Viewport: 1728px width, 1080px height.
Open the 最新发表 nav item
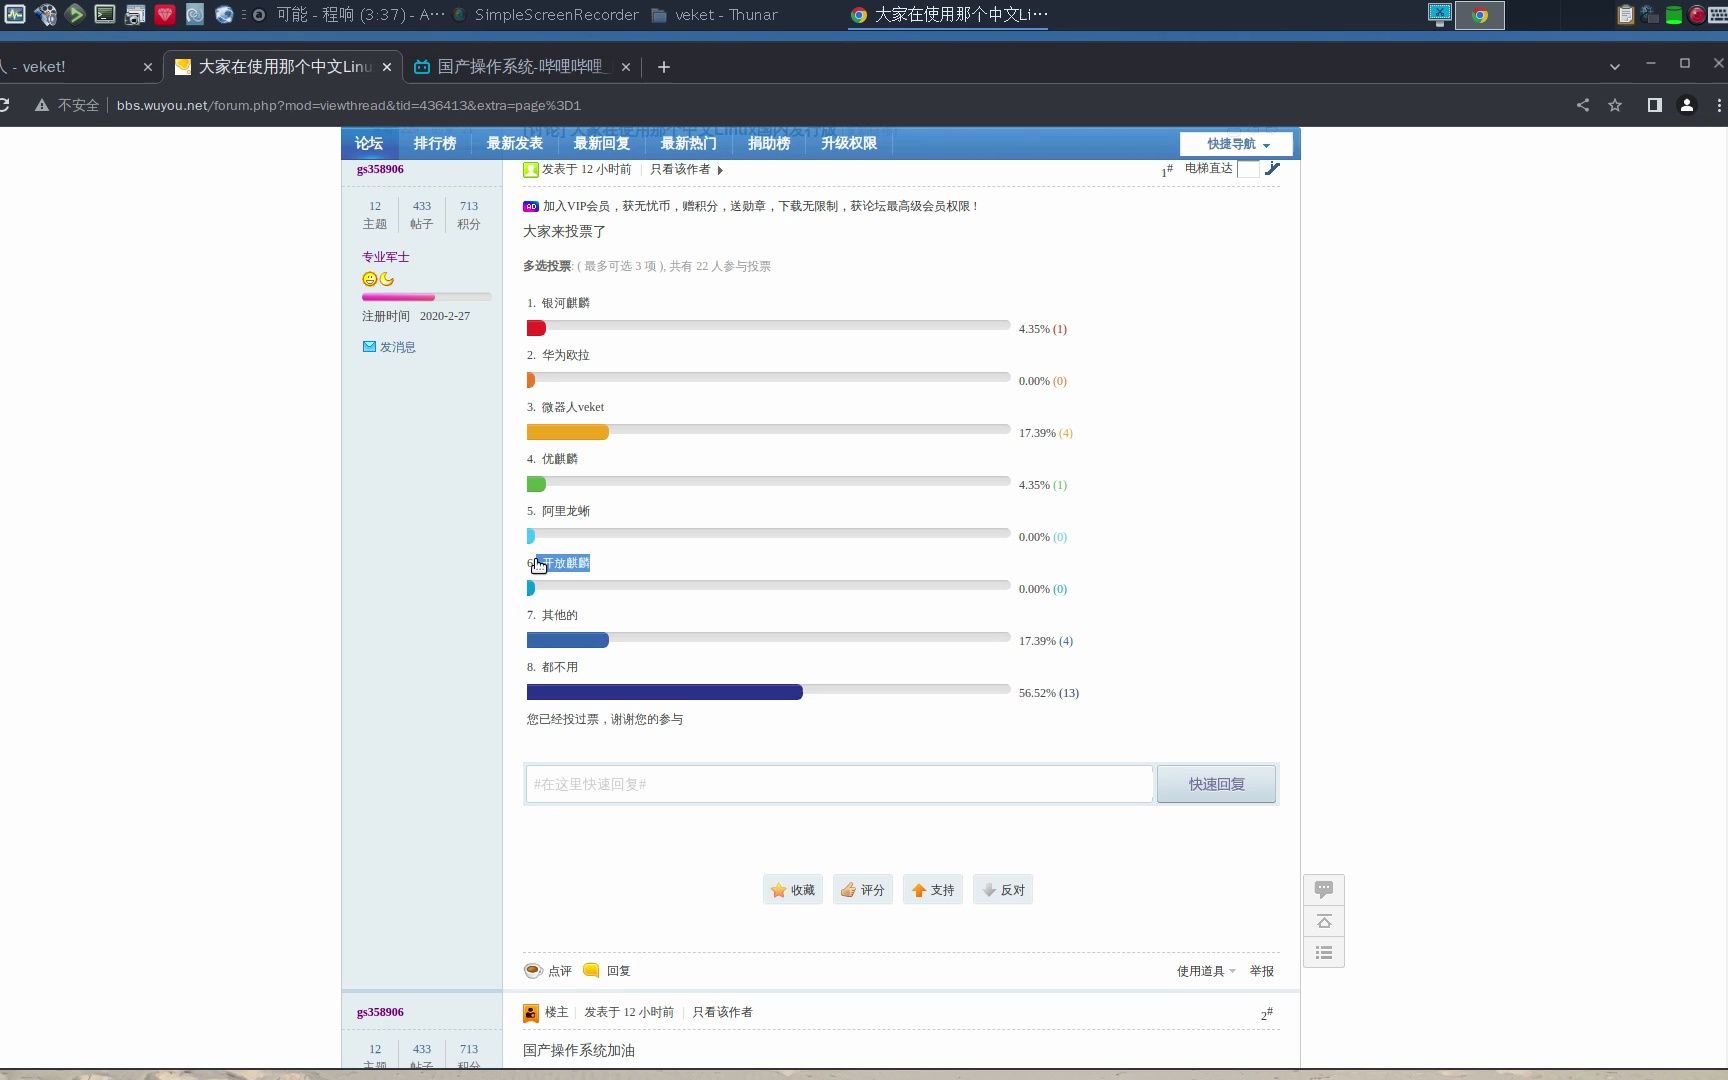point(515,143)
